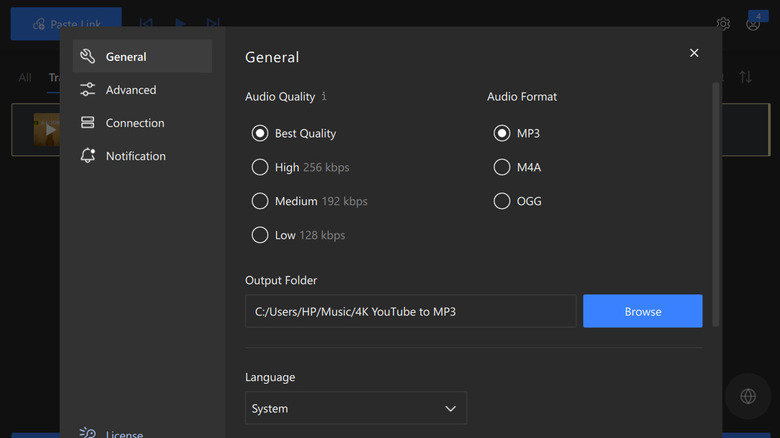The width and height of the screenshot is (780, 438).
Task: Click the Browse button
Action: (642, 311)
